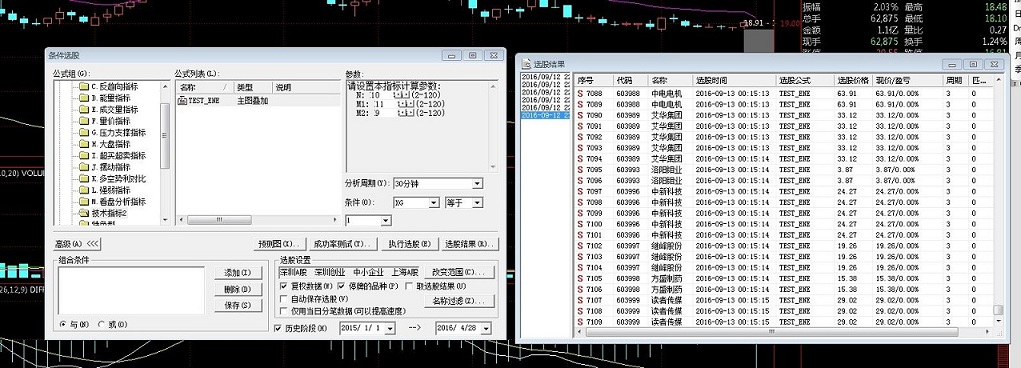Toggle the 停牌的品种 checkbox
The height and width of the screenshot is (368, 1021).
(x=342, y=286)
